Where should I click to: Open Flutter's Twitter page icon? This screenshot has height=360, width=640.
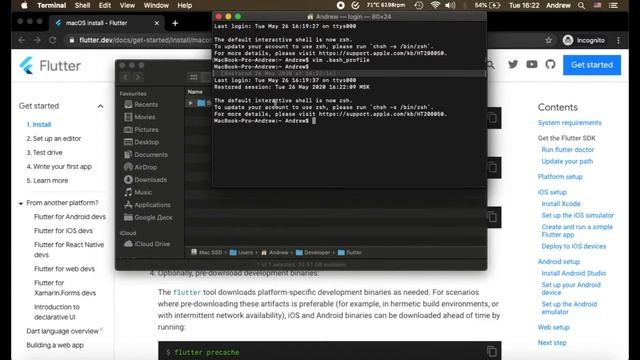(513, 64)
